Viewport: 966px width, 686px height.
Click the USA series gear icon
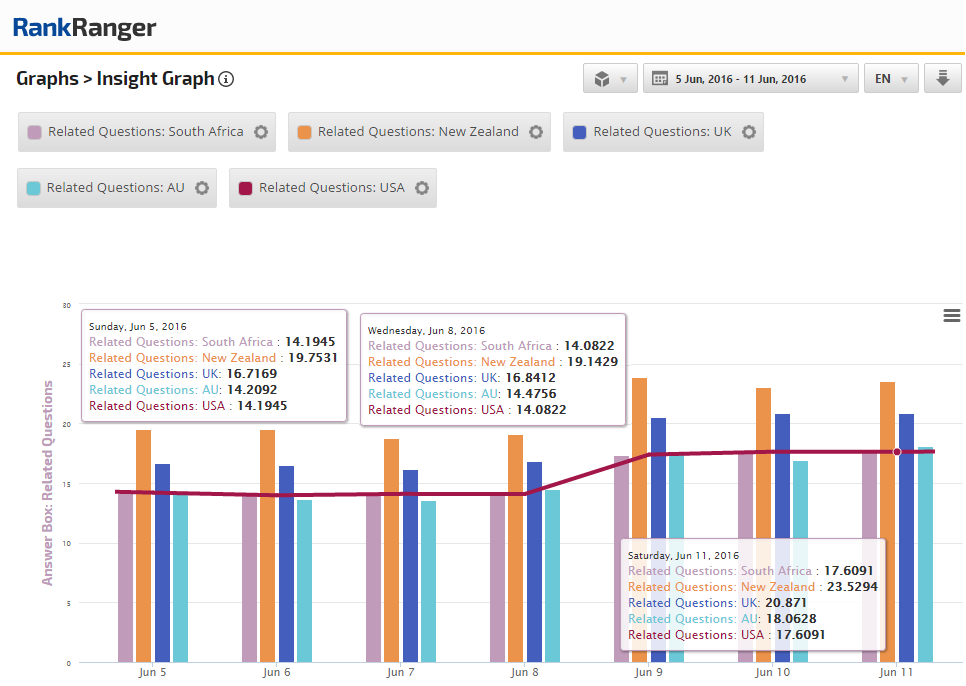click(x=422, y=188)
